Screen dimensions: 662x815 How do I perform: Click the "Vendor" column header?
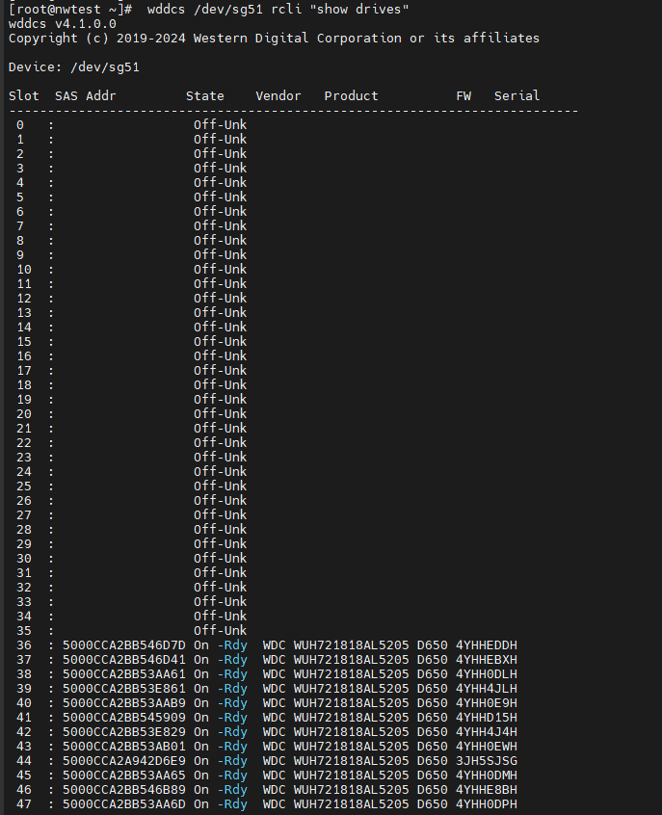pos(278,96)
